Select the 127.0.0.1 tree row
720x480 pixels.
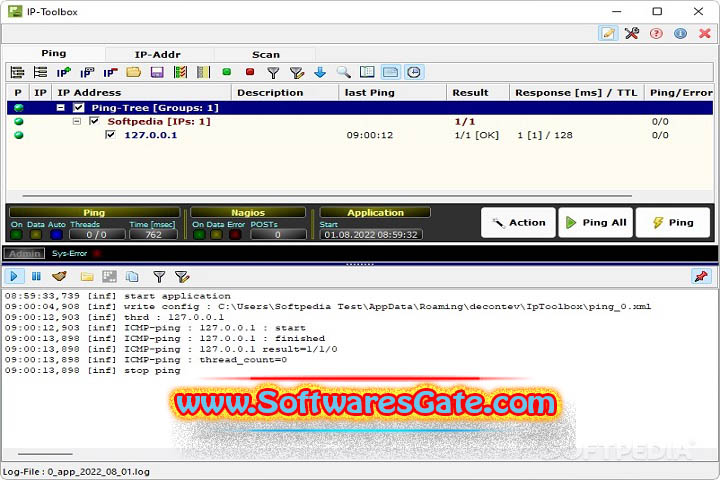(x=360, y=135)
